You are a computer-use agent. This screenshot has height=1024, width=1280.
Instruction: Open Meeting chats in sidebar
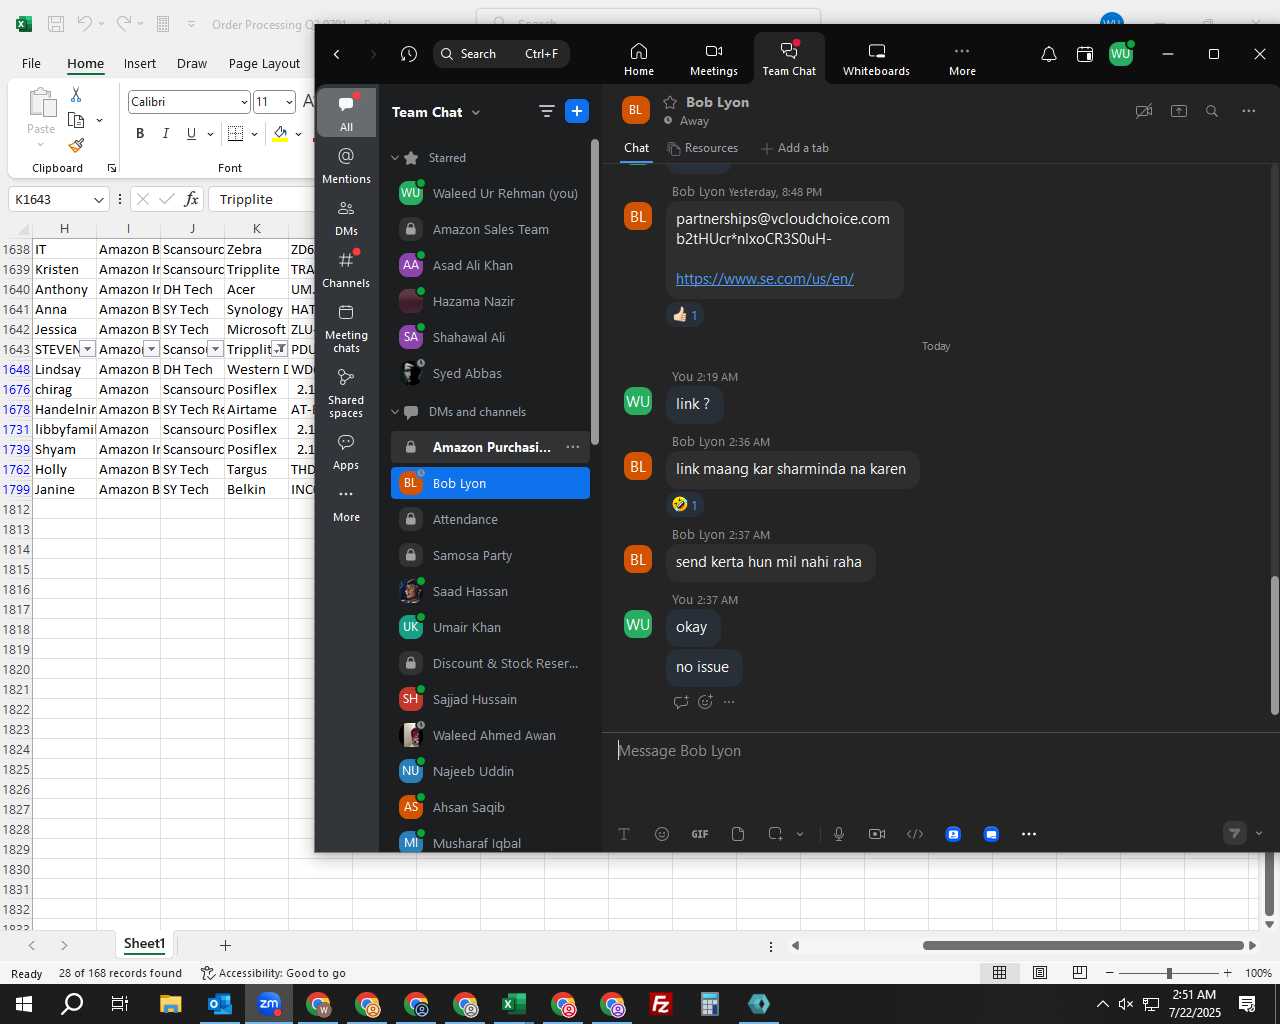pos(346,328)
